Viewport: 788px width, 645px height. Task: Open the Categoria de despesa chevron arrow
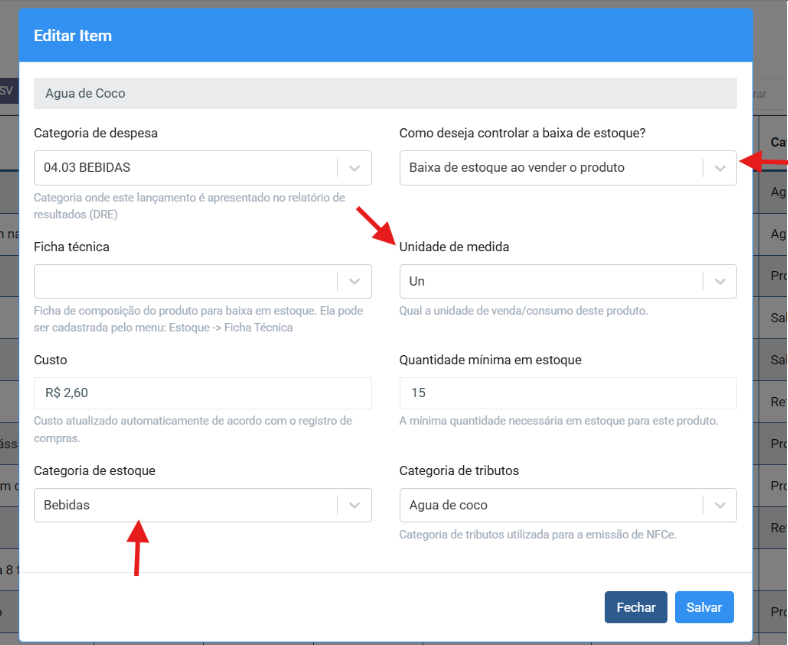354,168
